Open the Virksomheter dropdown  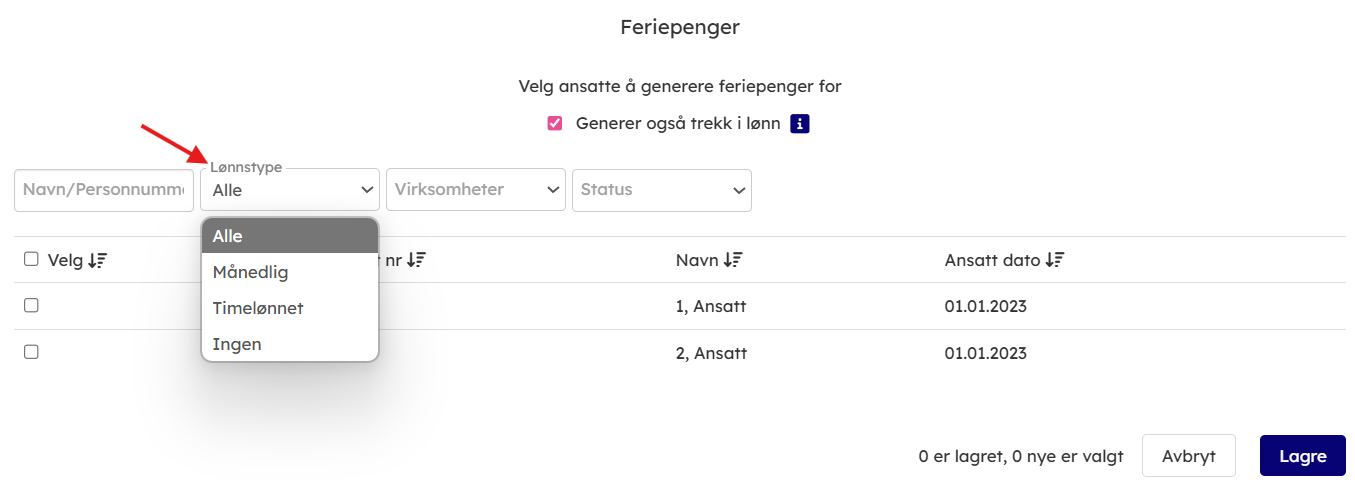click(476, 190)
